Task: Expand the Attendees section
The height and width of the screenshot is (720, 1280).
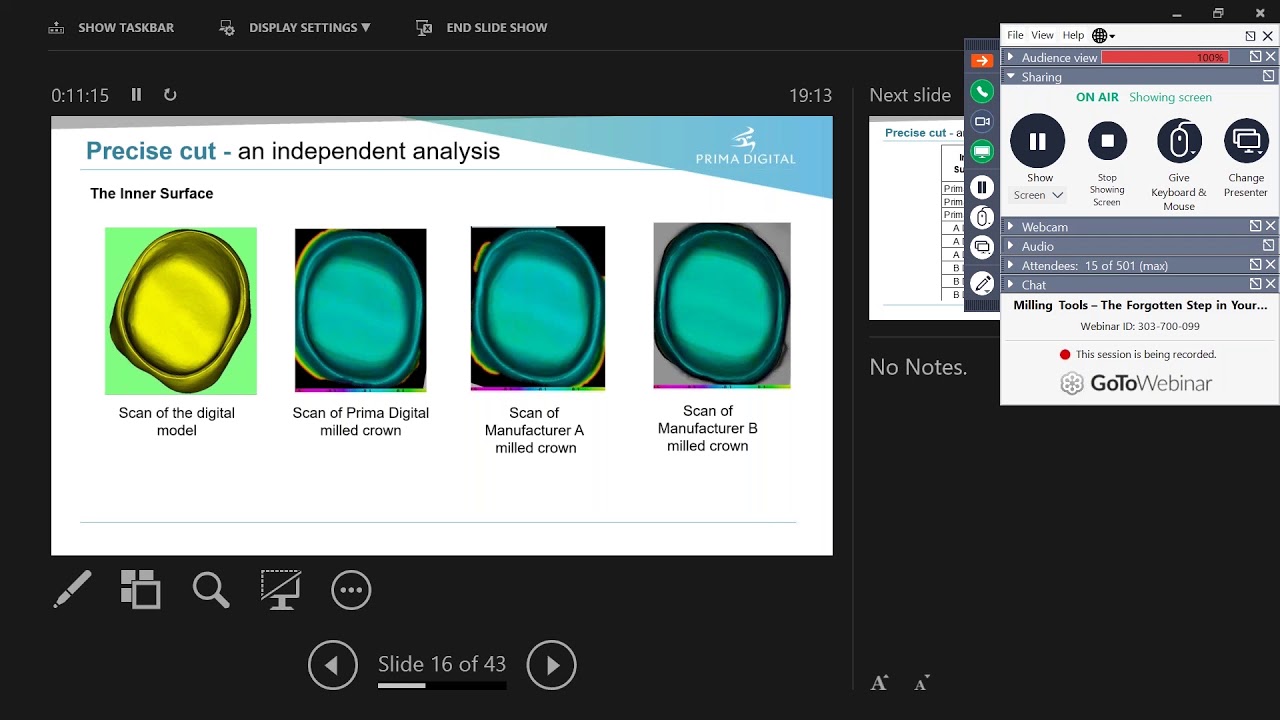Action: (1011, 266)
